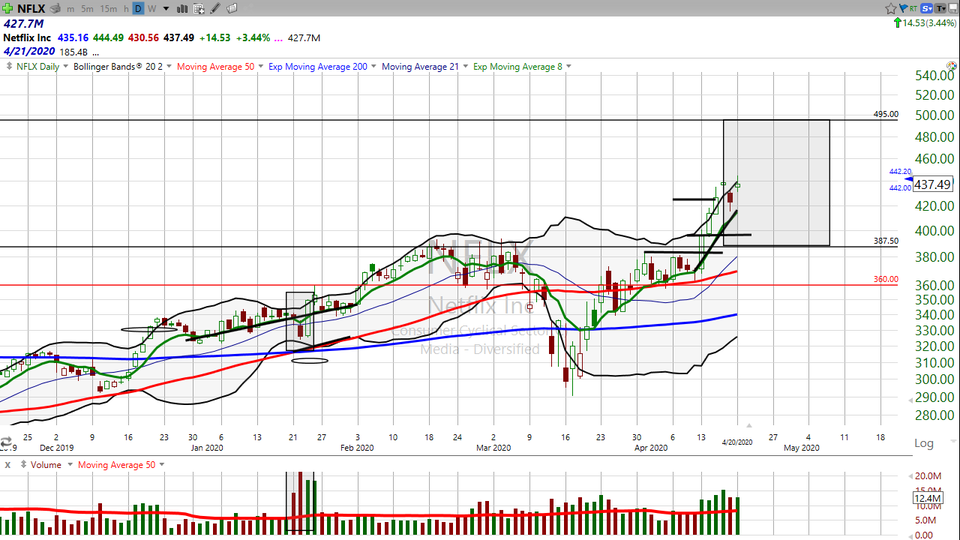The width and height of the screenshot is (960, 540).
Task: Toggle the Log scale button
Action: click(923, 443)
